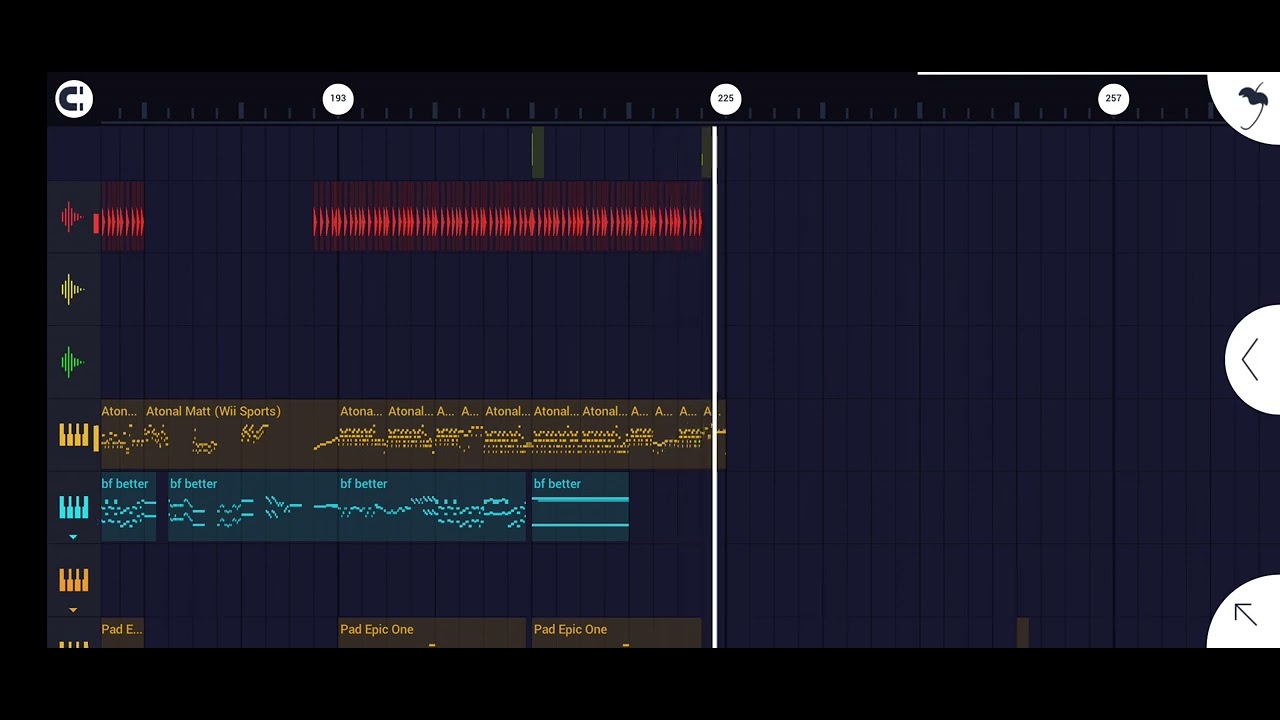Select the bf better clip with sustained notes
The image size is (1280, 720).
tap(581, 507)
